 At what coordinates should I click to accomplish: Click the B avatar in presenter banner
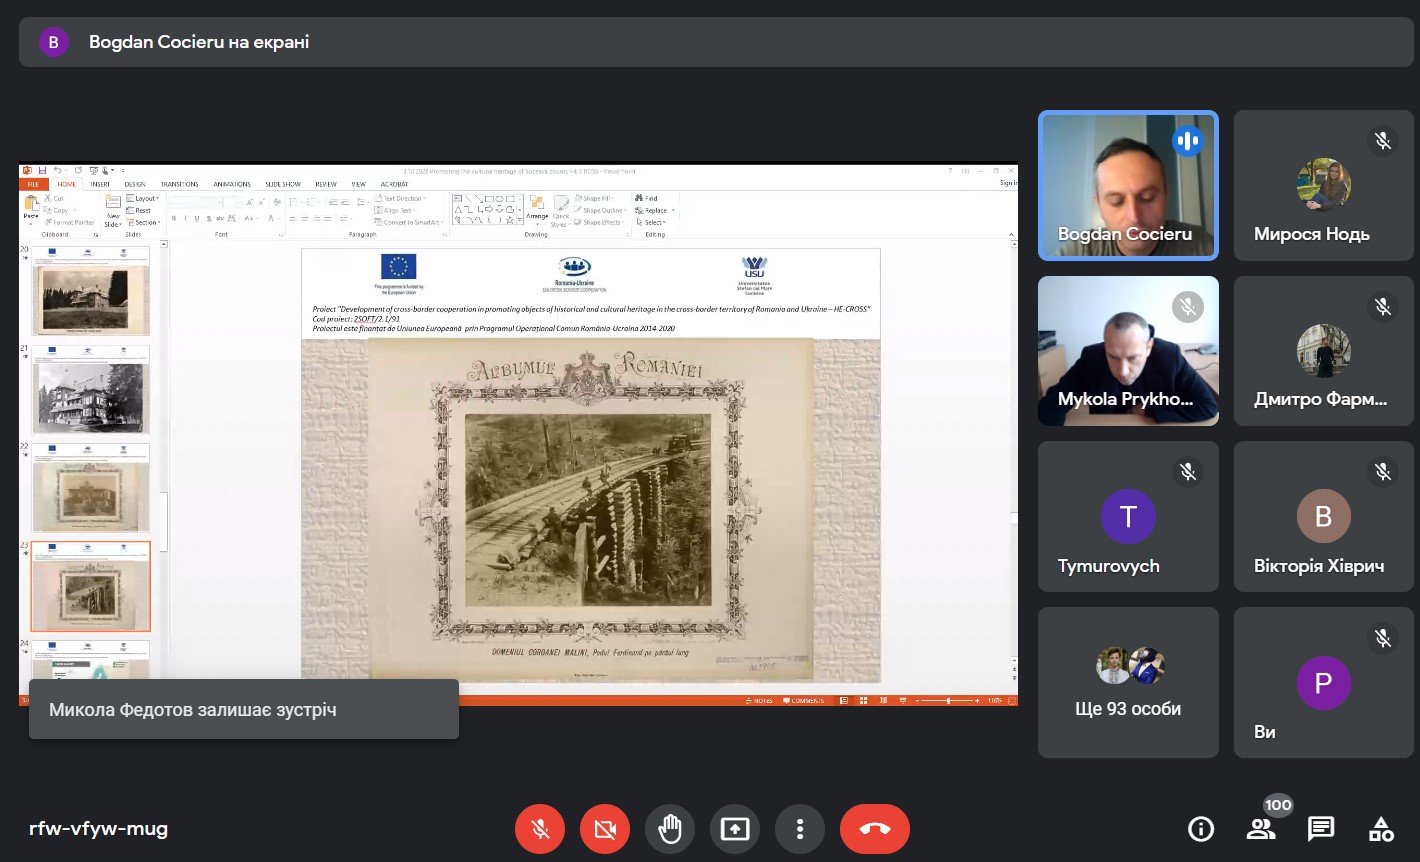click(53, 42)
